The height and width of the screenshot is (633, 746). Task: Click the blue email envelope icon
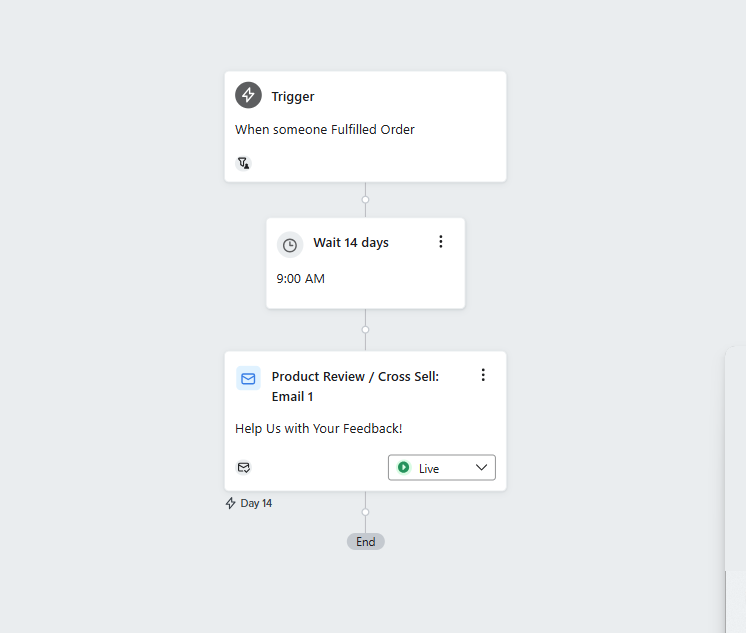[x=248, y=378]
